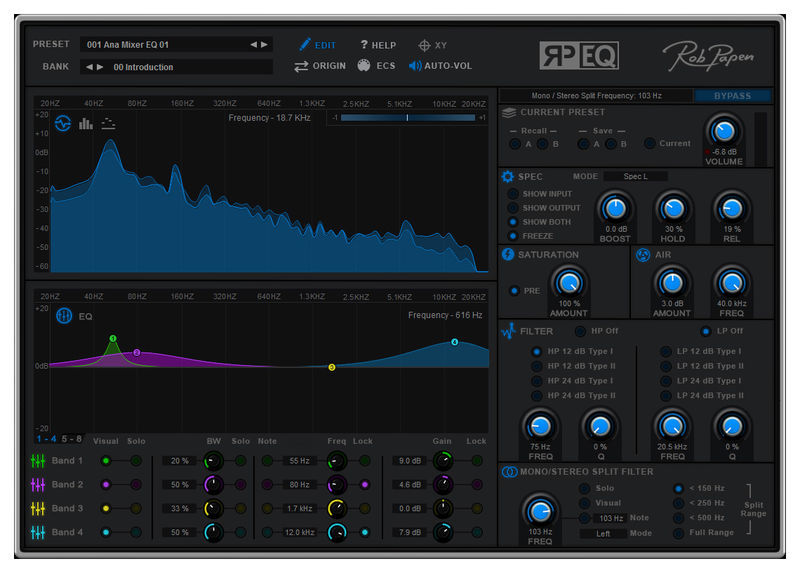
Task: Go to the next preset arrow
Action: coord(264,44)
